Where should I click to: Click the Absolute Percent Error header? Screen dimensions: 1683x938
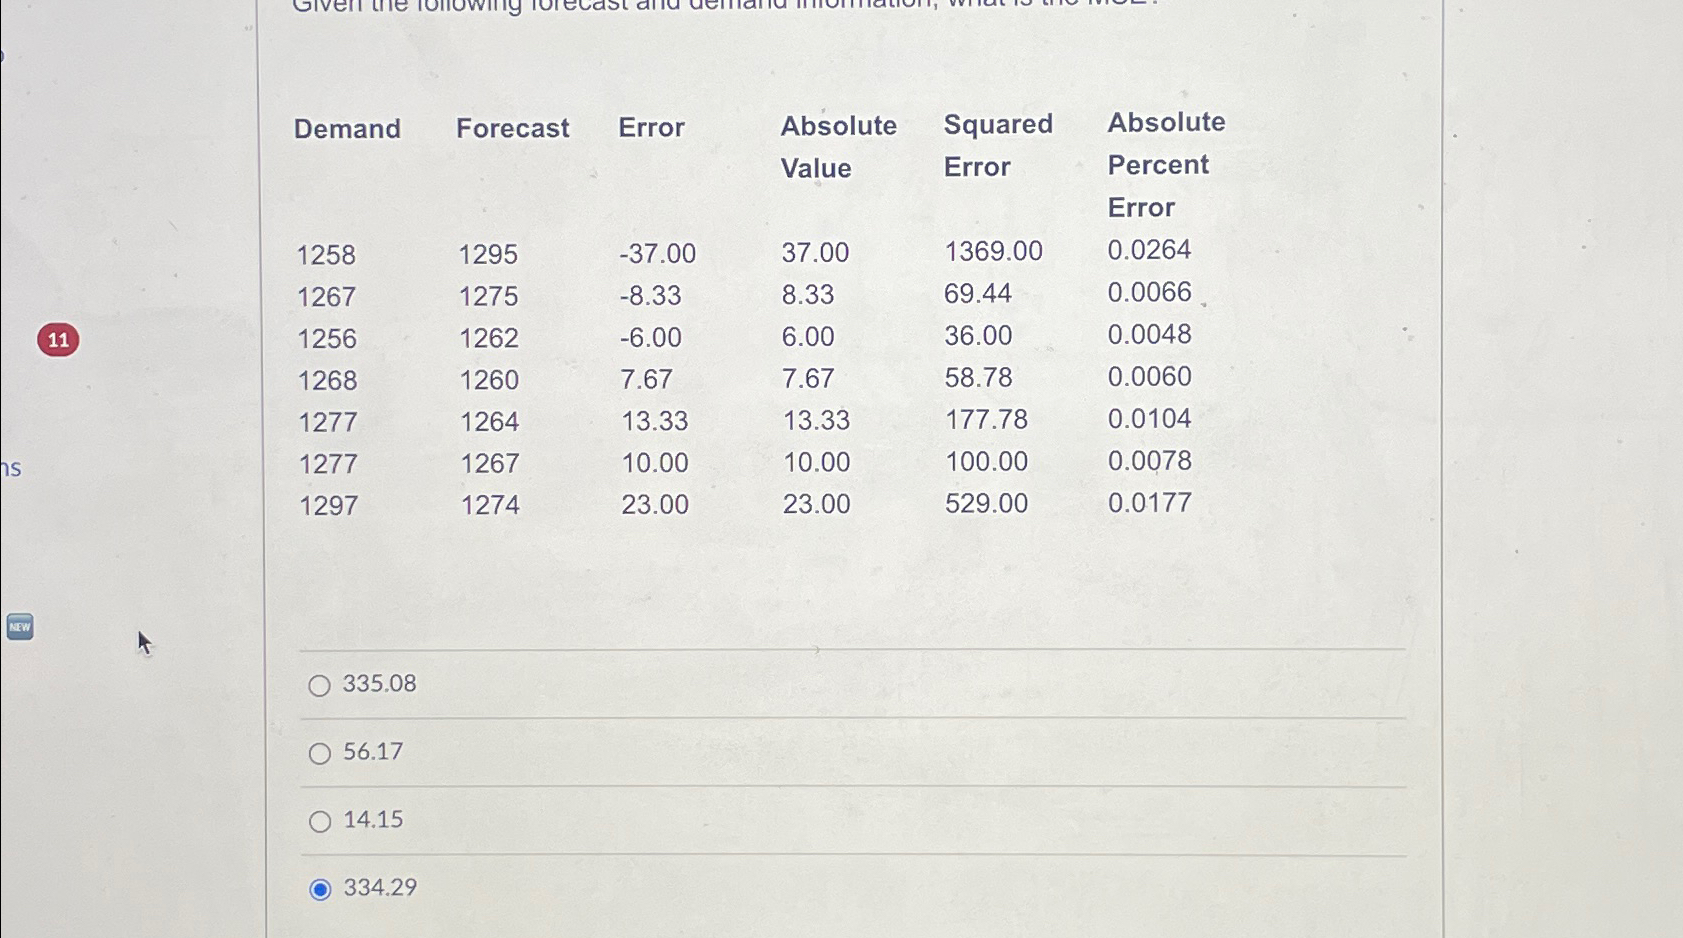[x=1165, y=164]
